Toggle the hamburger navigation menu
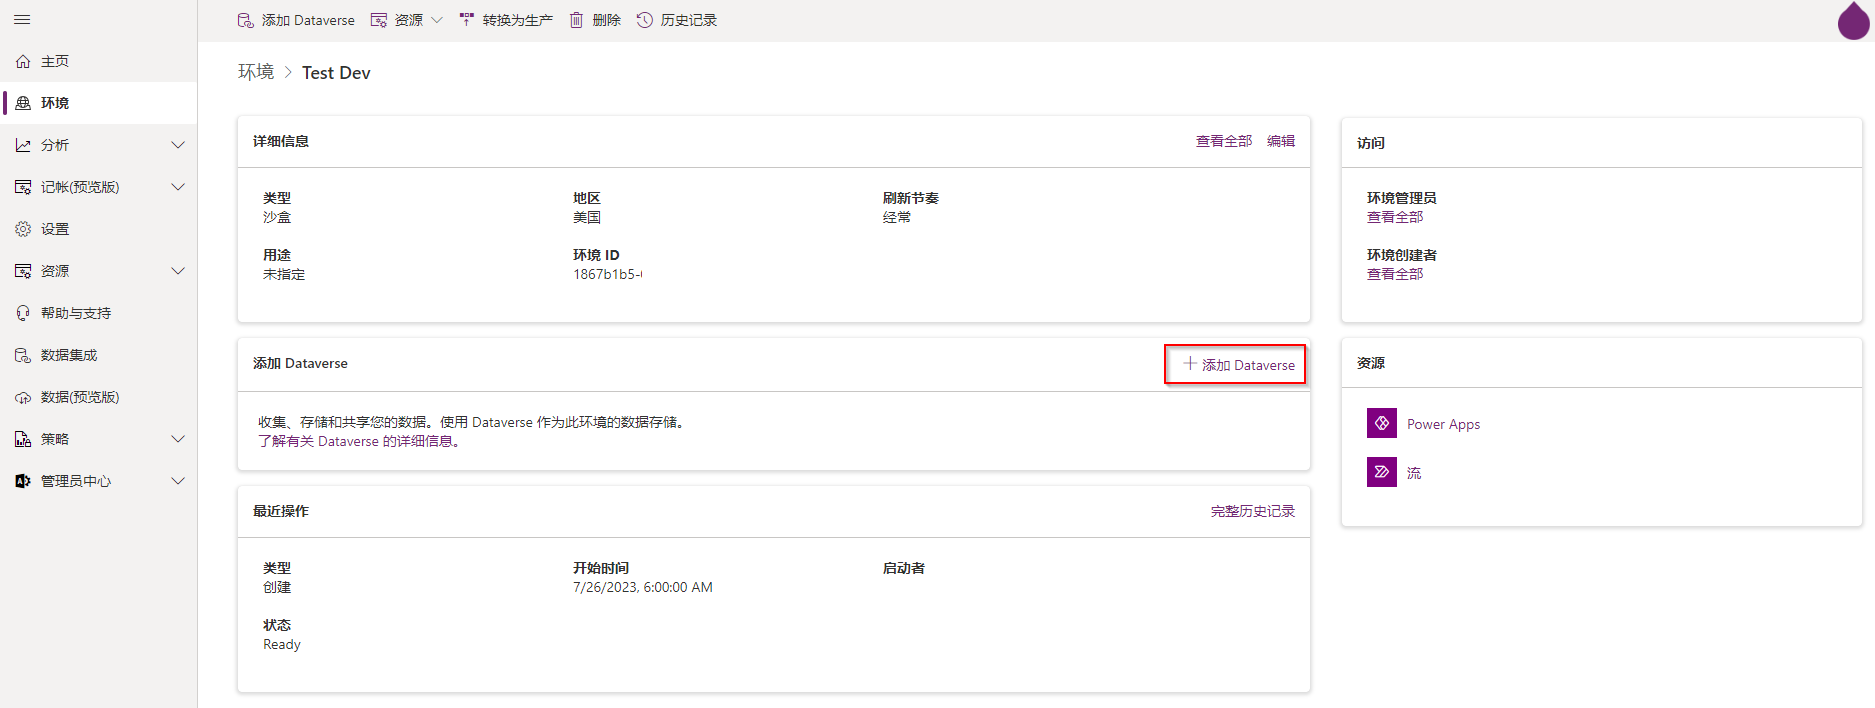The image size is (1875, 708). coord(22,20)
